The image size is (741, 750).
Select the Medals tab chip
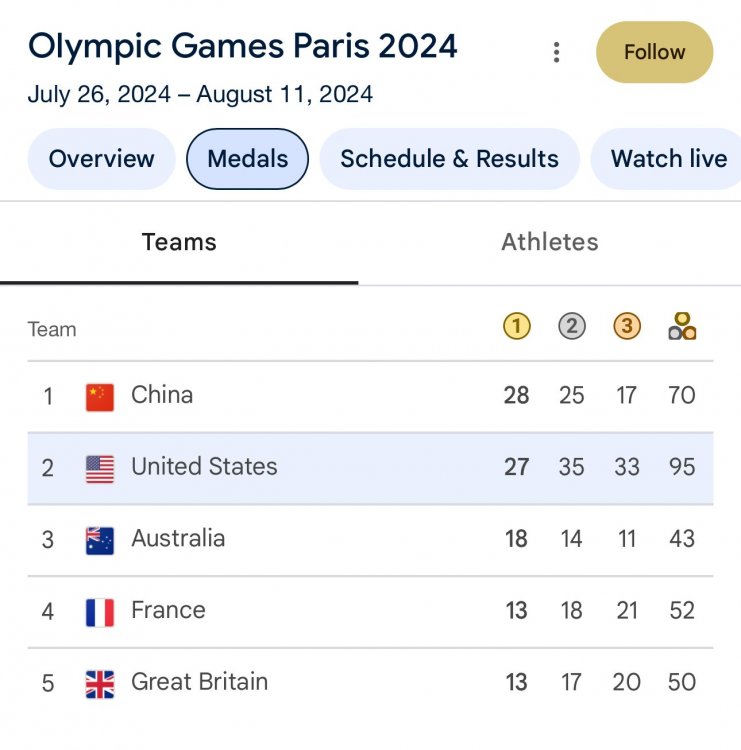[x=248, y=159]
